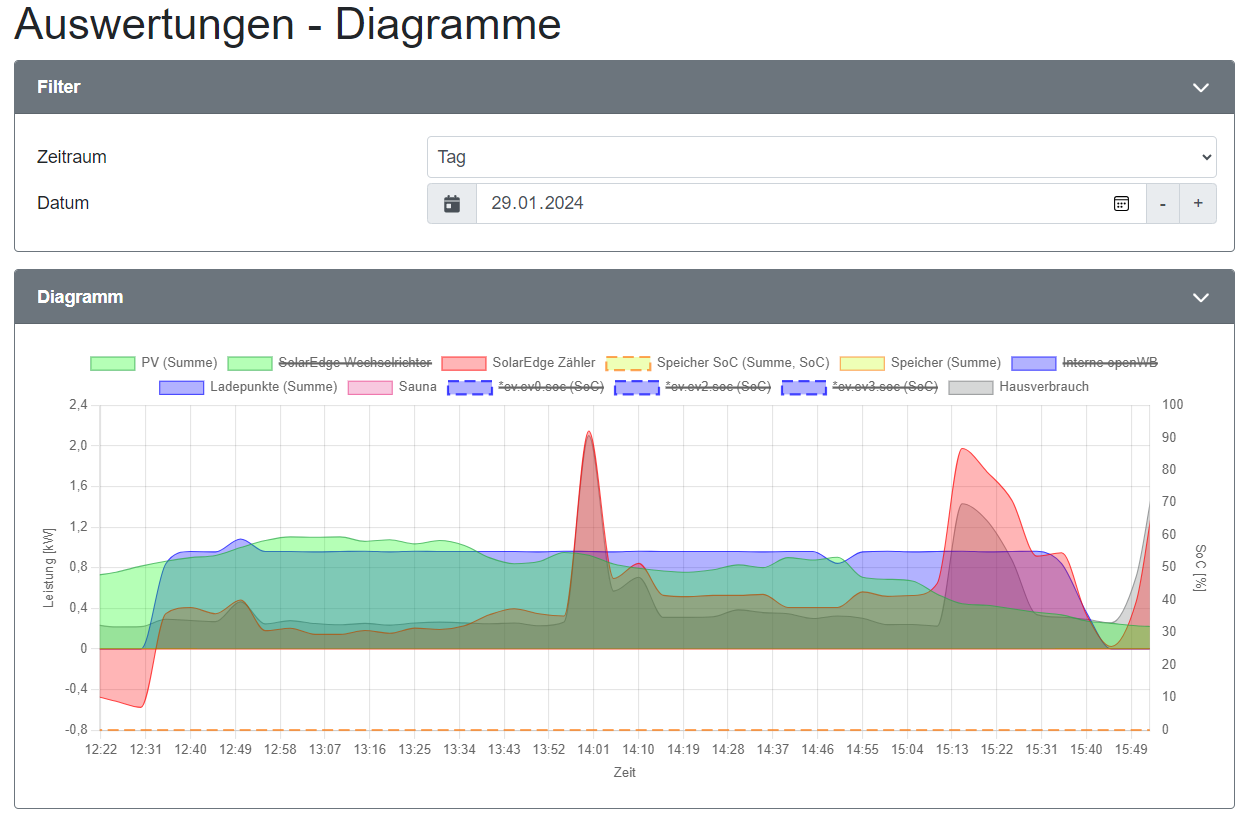1253x822 pixels.
Task: Advance to next day with plus button
Action: click(x=1198, y=204)
